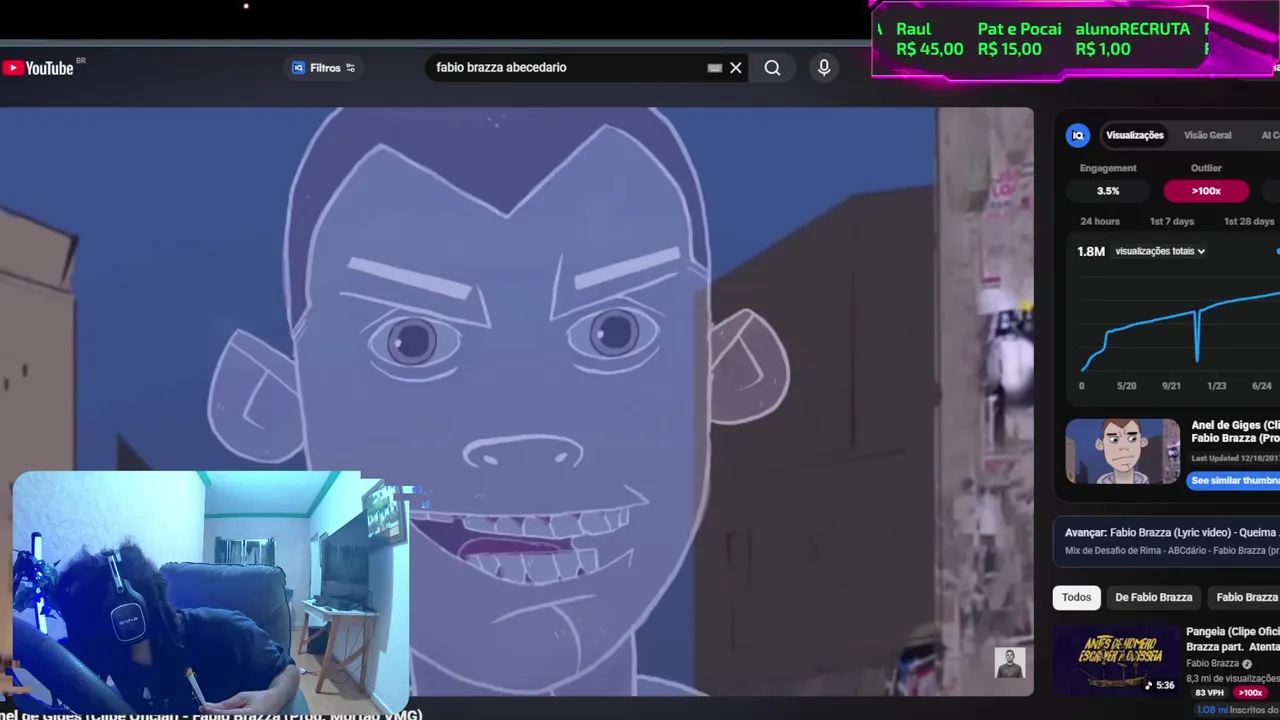This screenshot has width=1280, height=720.
Task: Expand the 'visualizações totais' dropdown
Action: (x=1160, y=251)
